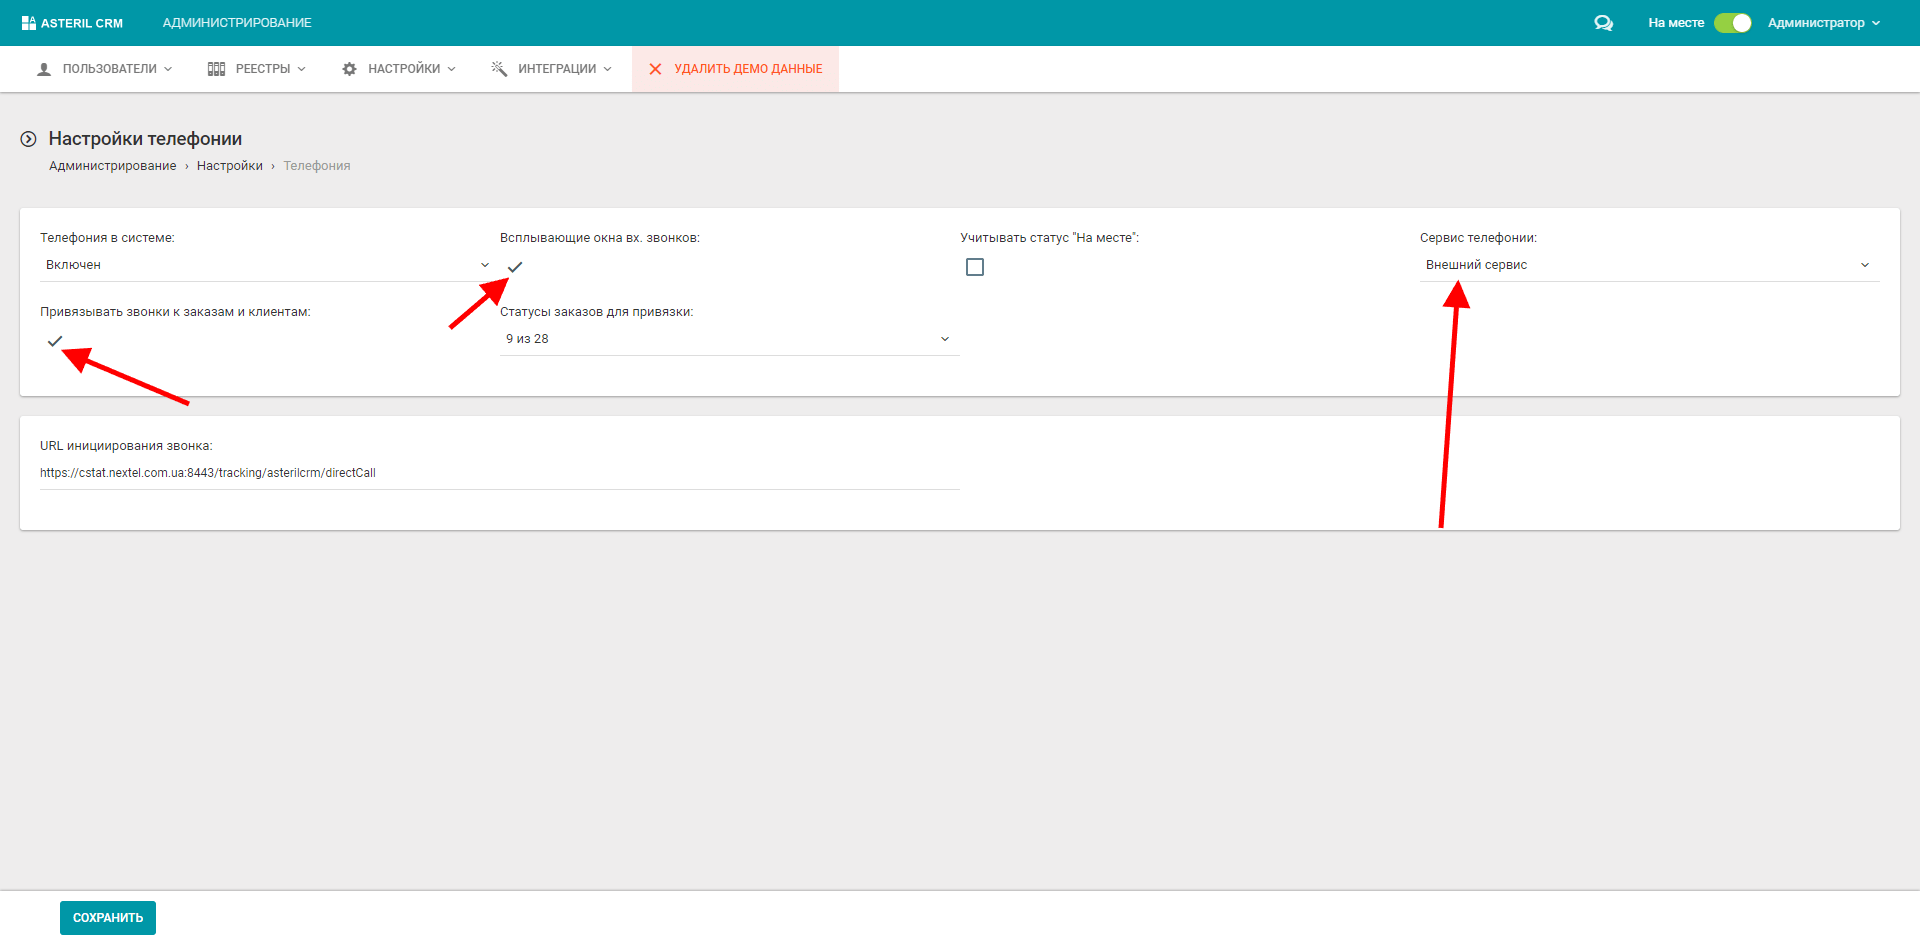Screen dimensions: 1920x941
Task: Click the Реестры registry columns icon
Action: pos(216,69)
